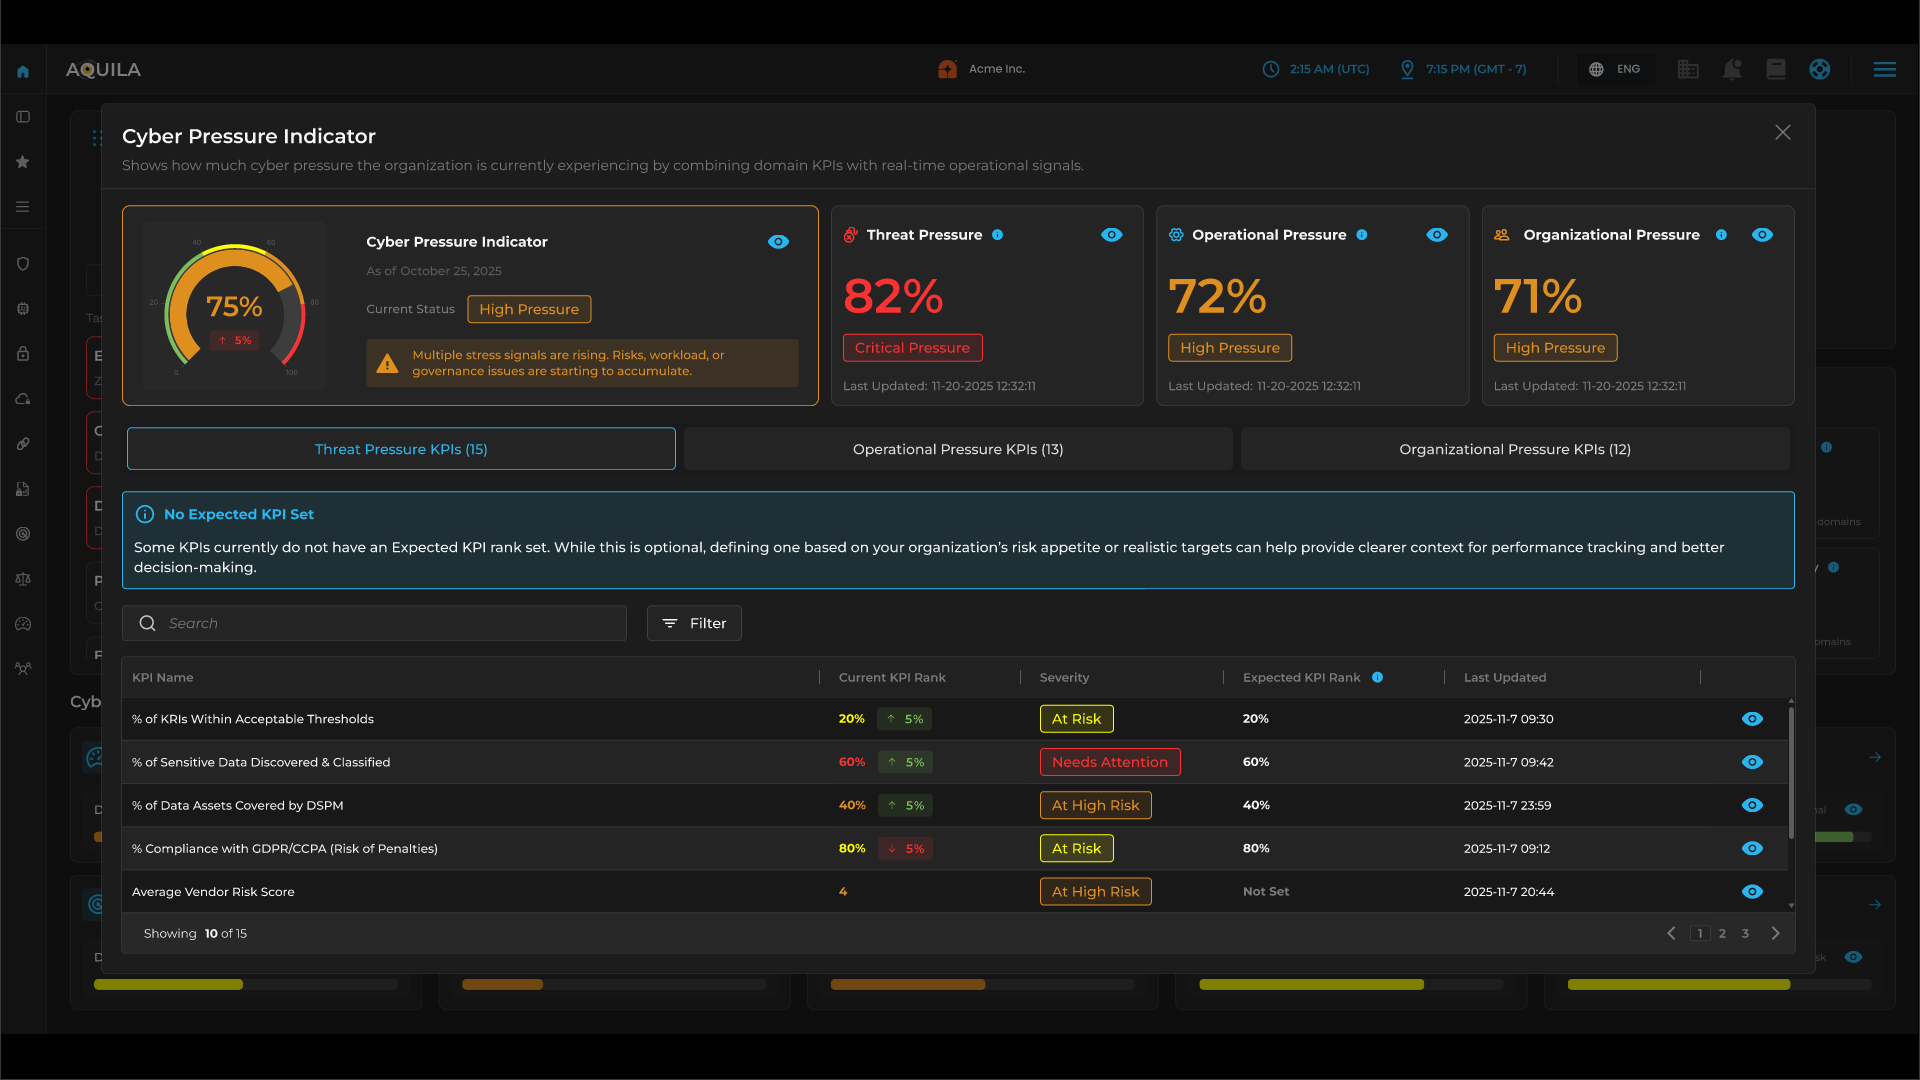Screen dimensions: 1920x1080
Task: Open the favorites star icon in sidebar
Action: [23, 162]
